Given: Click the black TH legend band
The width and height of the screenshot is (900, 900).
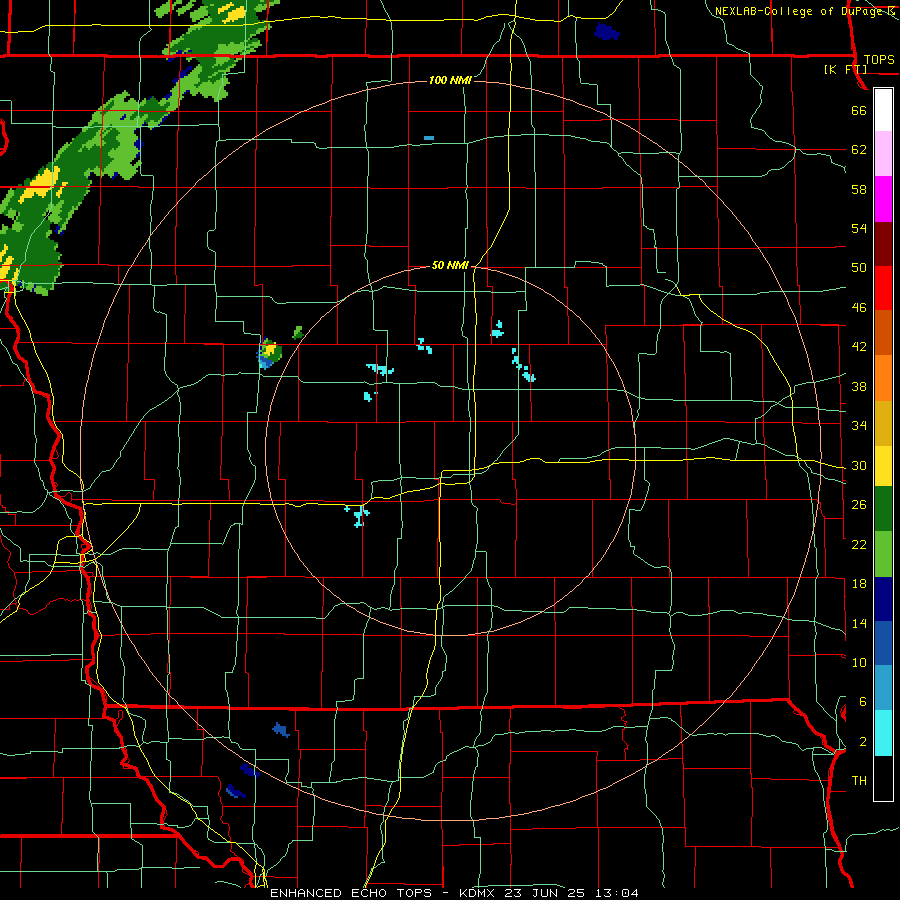Looking at the screenshot, I should [x=883, y=778].
